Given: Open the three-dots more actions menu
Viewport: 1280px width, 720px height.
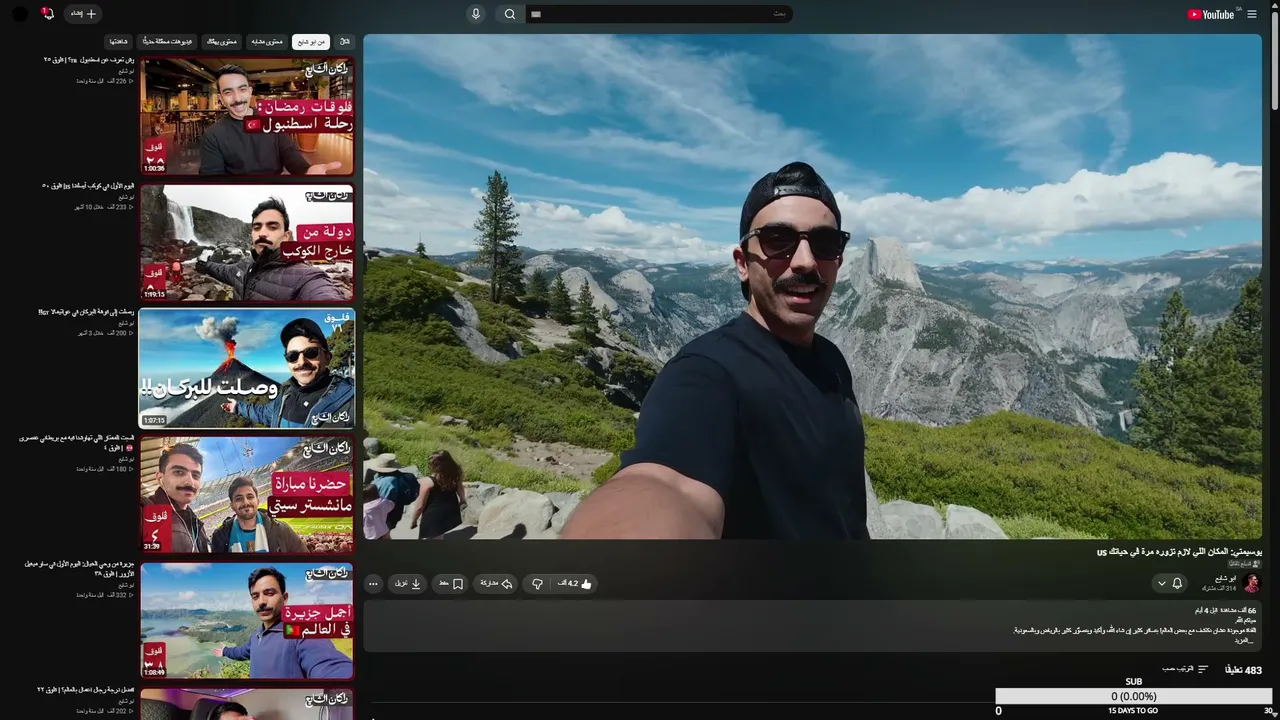Looking at the screenshot, I should (373, 583).
